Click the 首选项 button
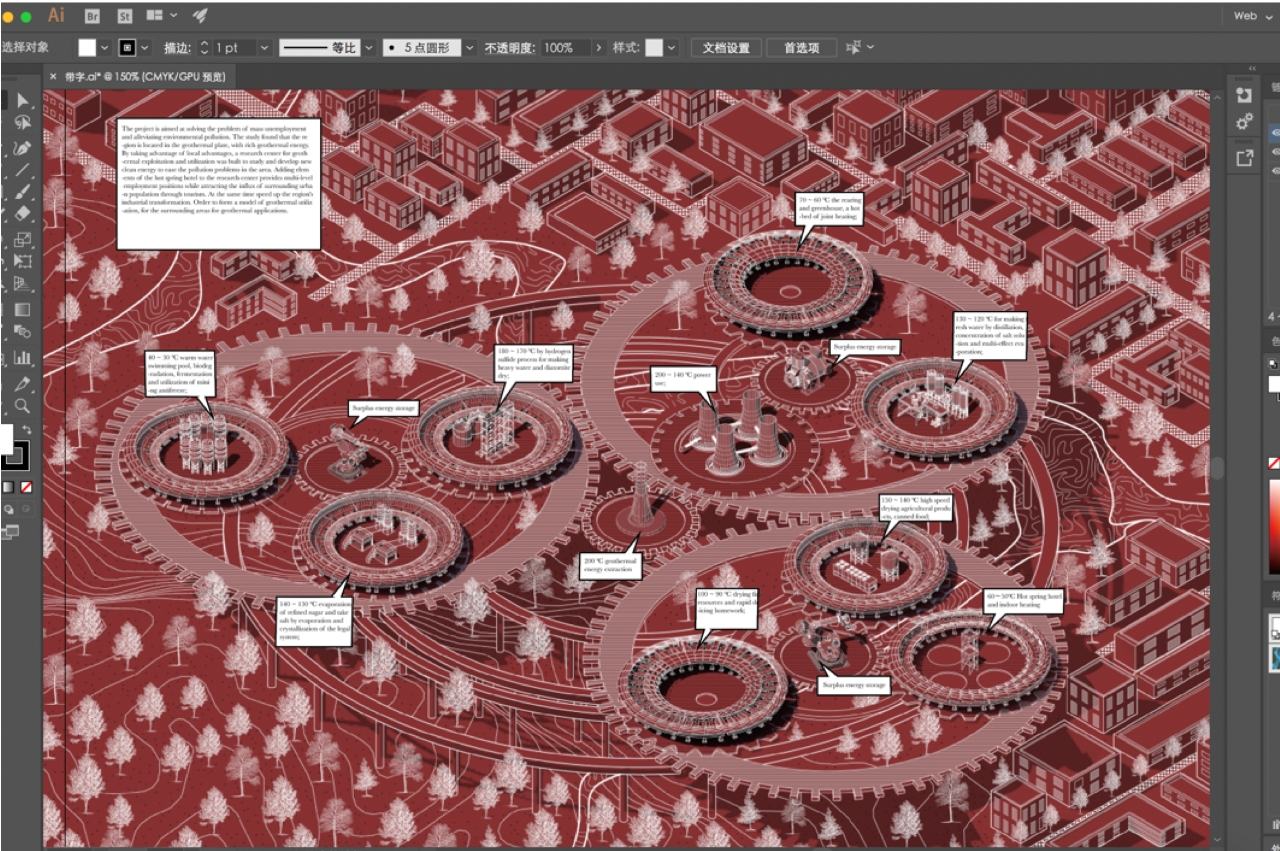1280x851 pixels. coord(801,47)
